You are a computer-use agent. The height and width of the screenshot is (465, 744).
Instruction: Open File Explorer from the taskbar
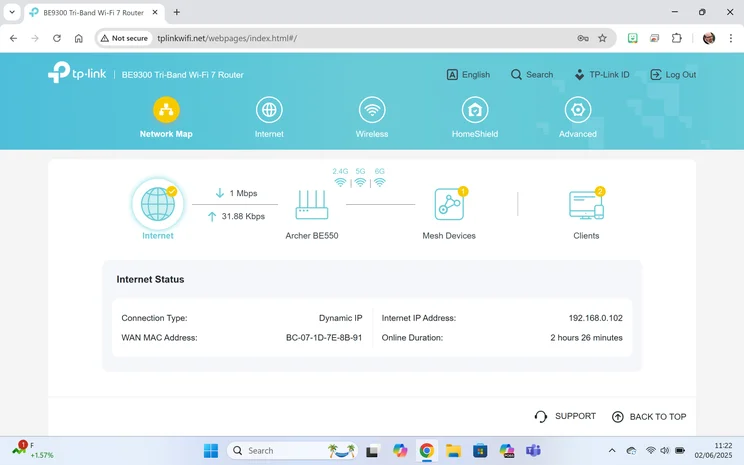[453, 451]
